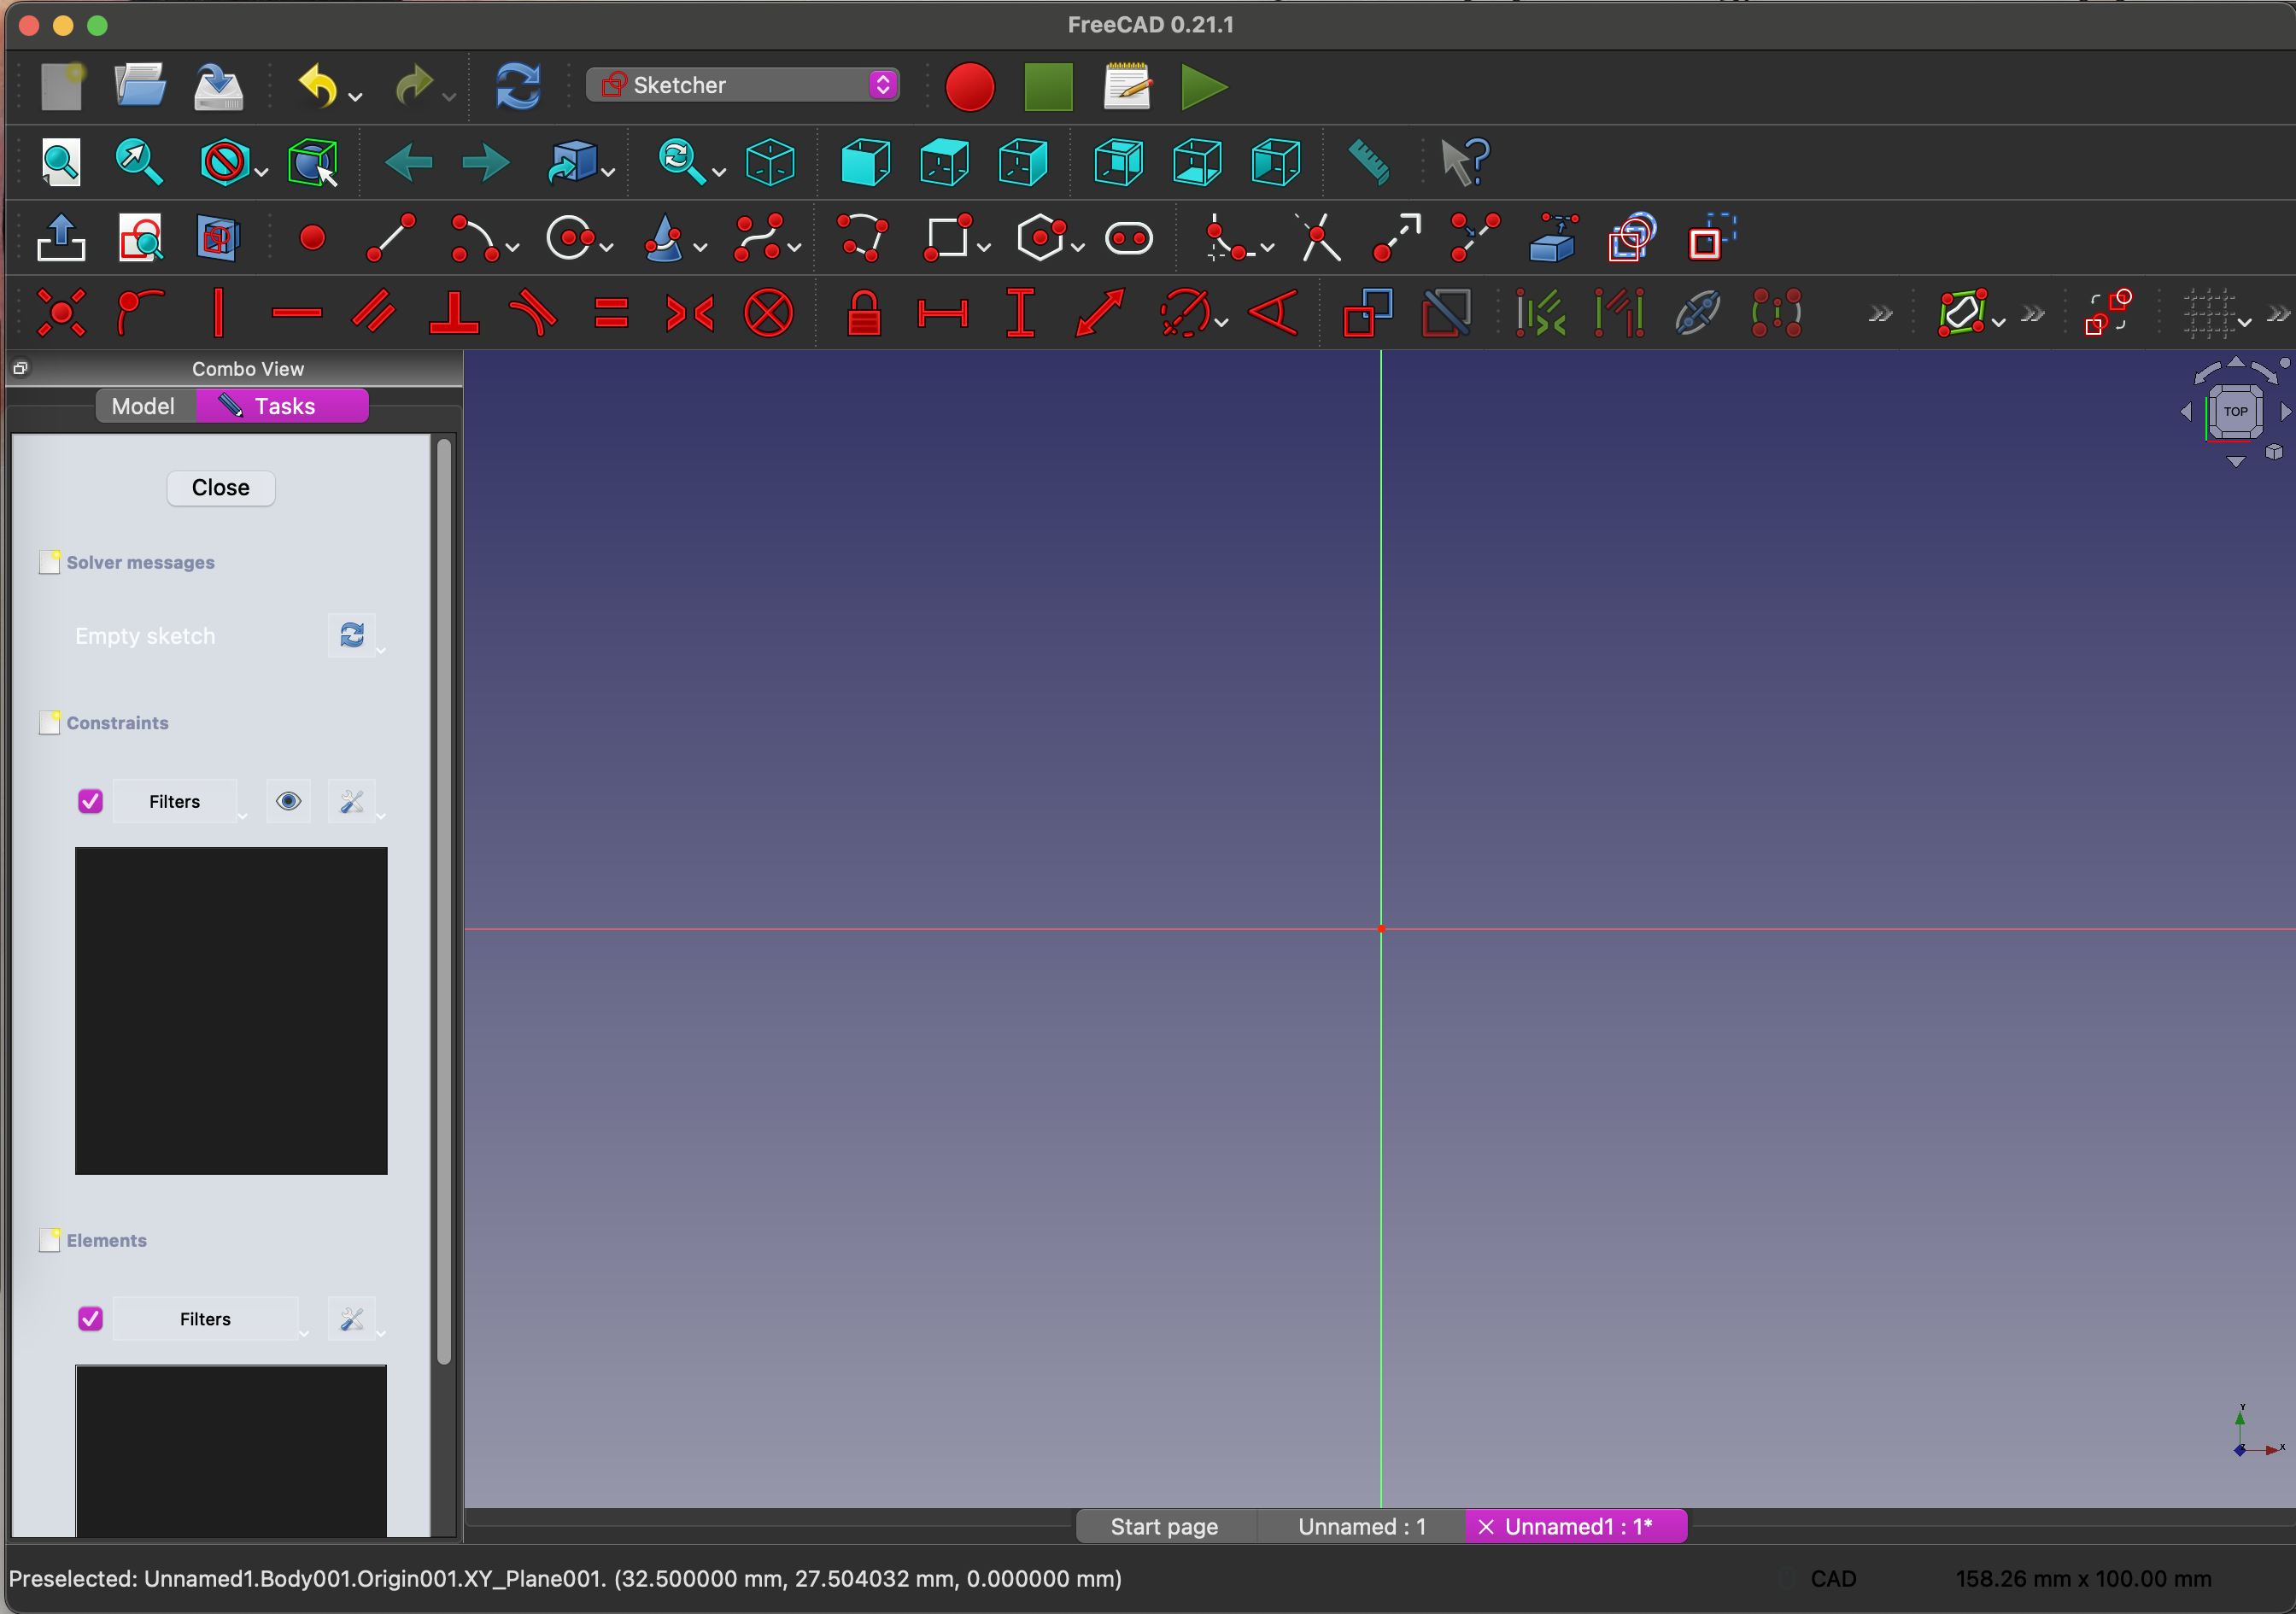Click the Measure distance ruler icon
Screen dimensions: 2296x1614
[x=1369, y=162]
